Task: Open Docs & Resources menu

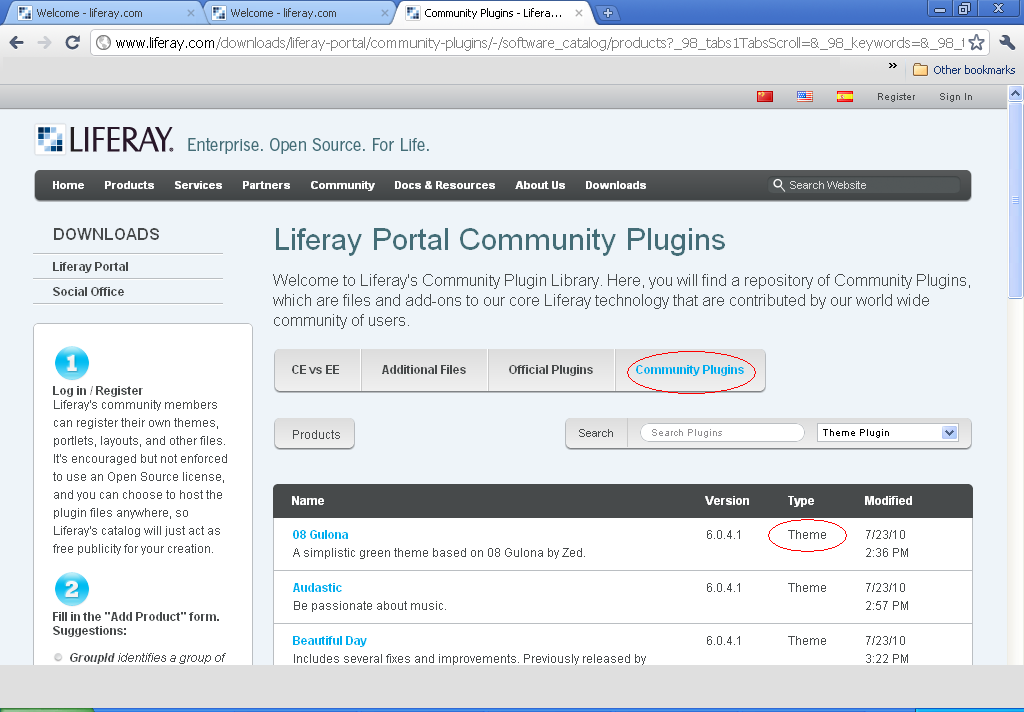Action: pyautogui.click(x=445, y=185)
